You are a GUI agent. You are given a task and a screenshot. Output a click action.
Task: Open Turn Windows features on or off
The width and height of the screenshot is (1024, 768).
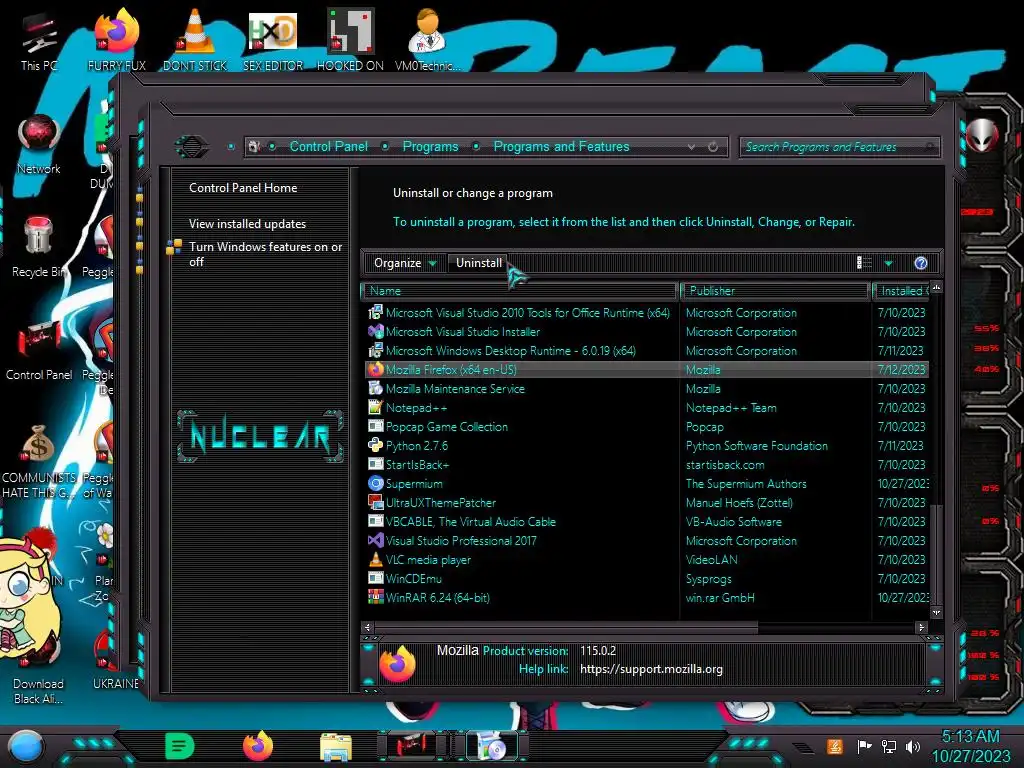click(265, 254)
